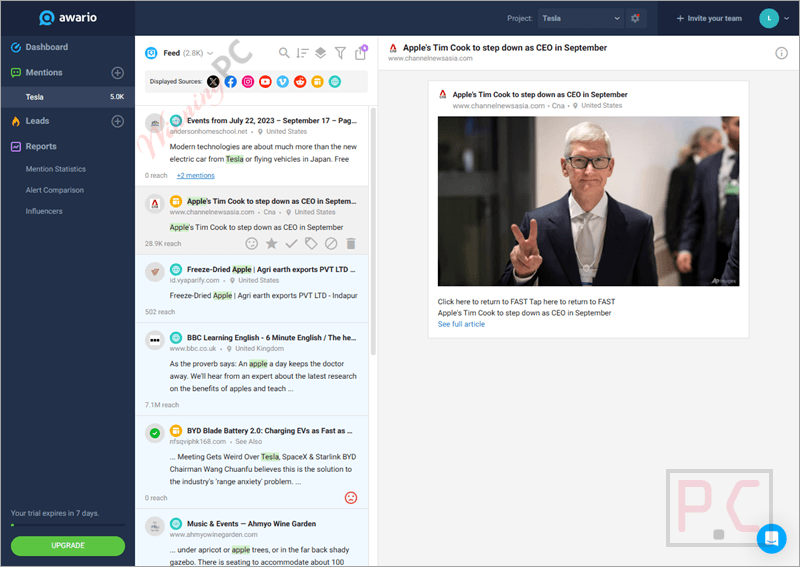Viewport: 800px width, 567px height.
Task: Click andersonhomeschool.net source text
Action: [x=208, y=132]
